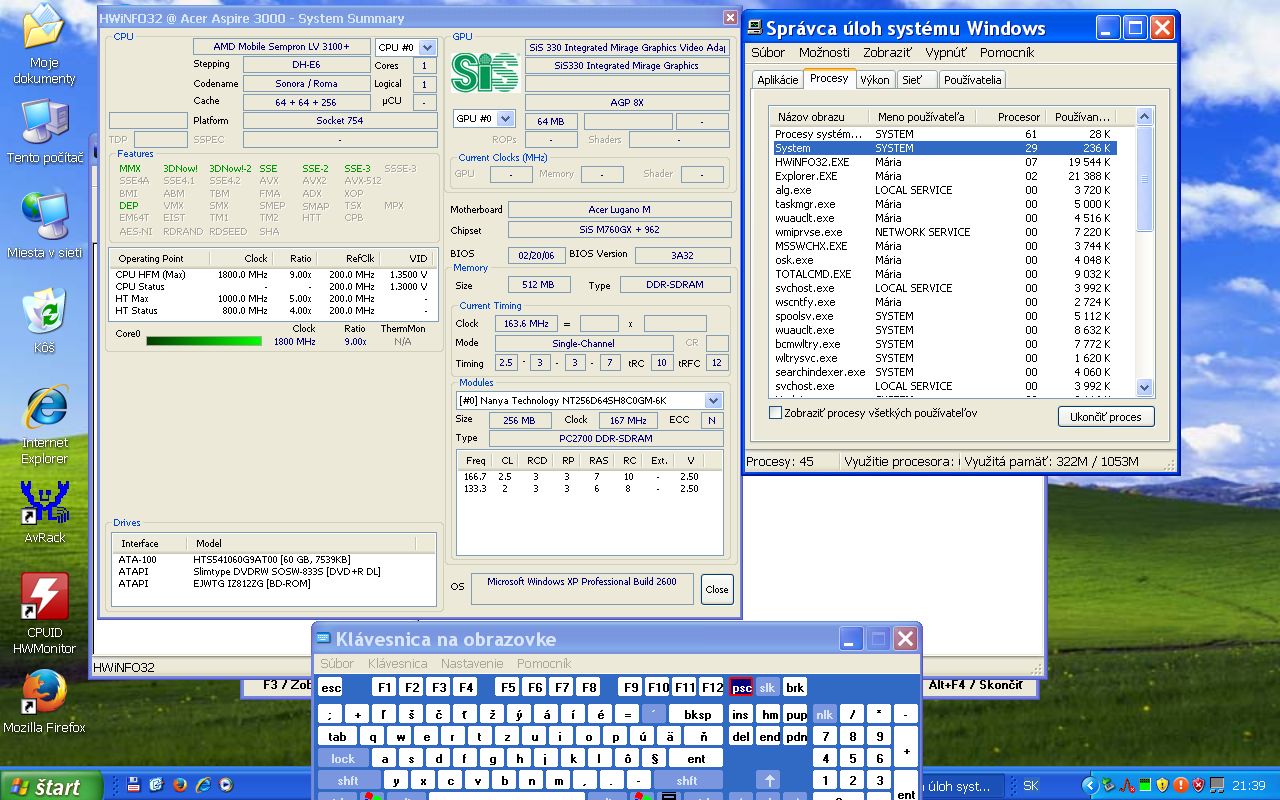The height and width of the screenshot is (800, 1280).
Task: Toggle the right shft key on keyboard
Action: pos(687,780)
